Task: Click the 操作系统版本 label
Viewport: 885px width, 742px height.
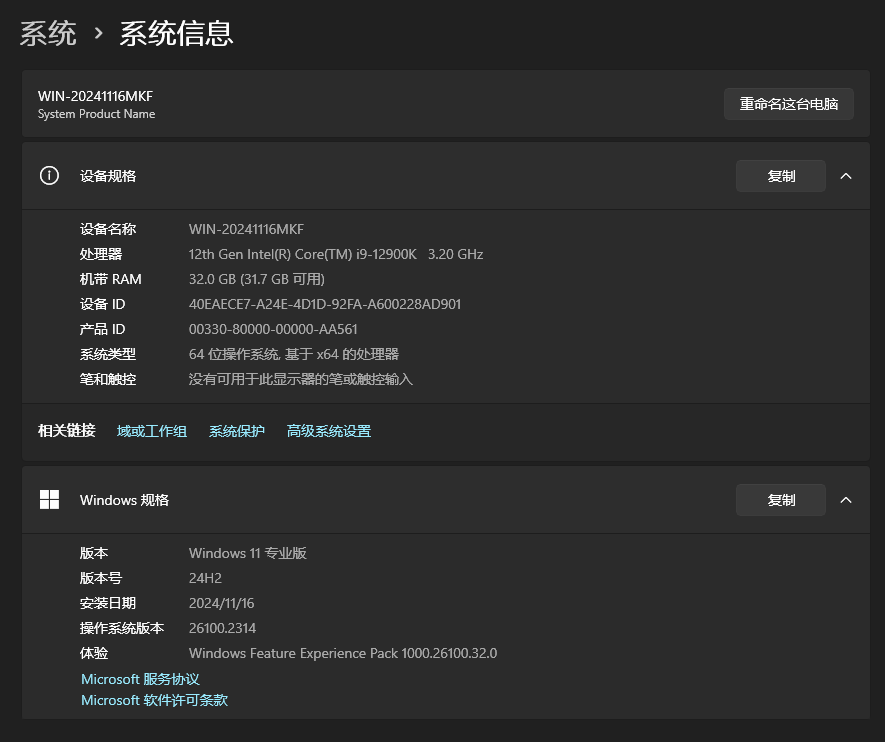Action: (122, 628)
